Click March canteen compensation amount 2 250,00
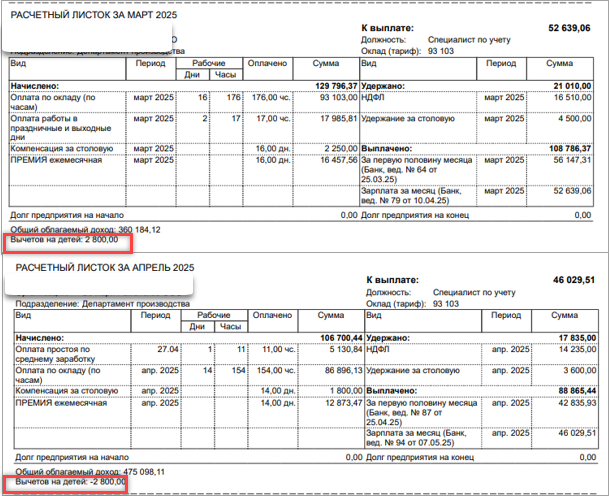This screenshot has width=609, height=496. click(341, 148)
